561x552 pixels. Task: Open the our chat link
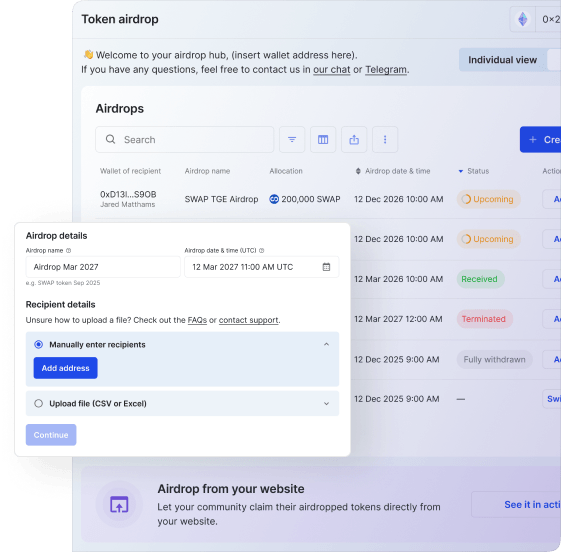[x=332, y=69]
